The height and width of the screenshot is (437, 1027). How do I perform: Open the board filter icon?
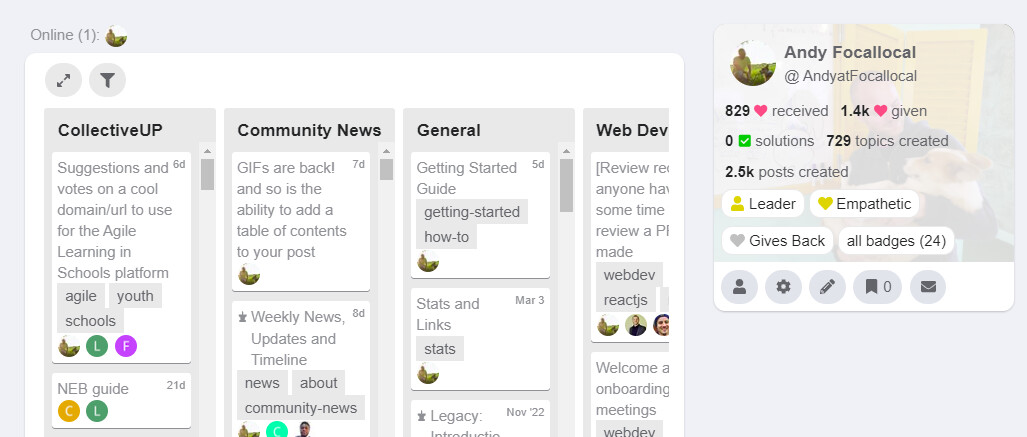tap(107, 80)
